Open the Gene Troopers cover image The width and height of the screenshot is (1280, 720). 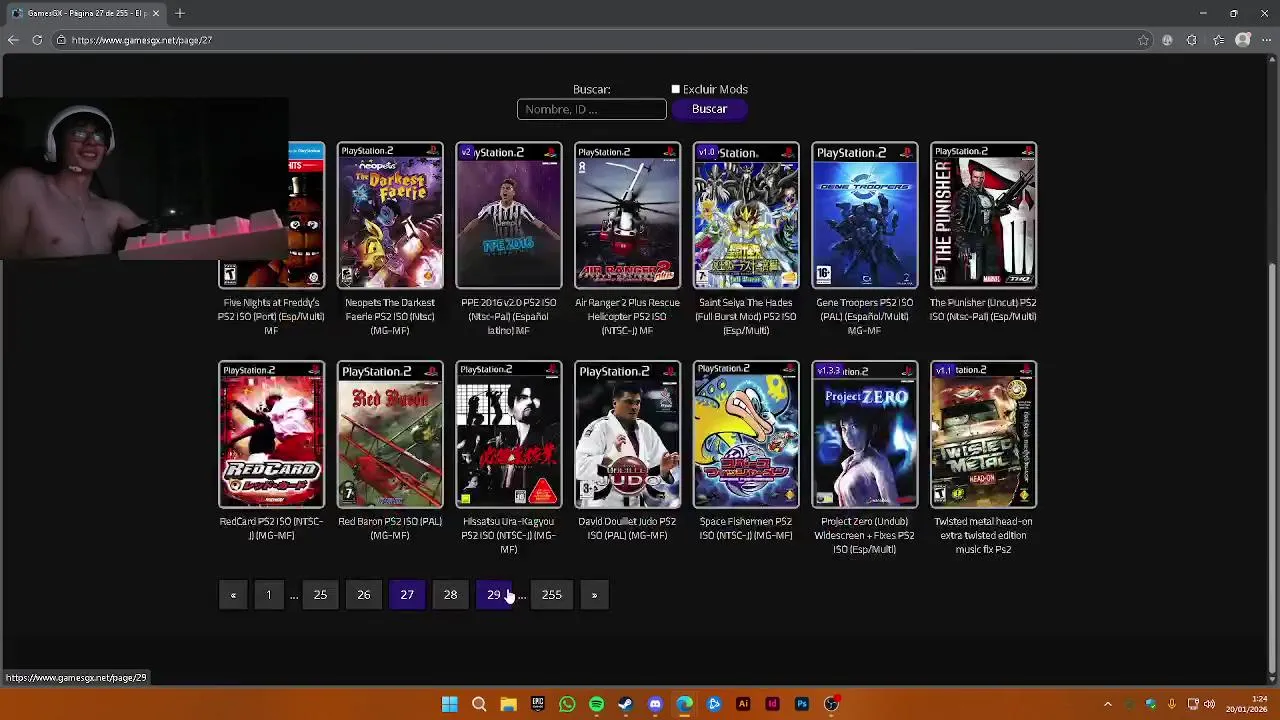865,215
